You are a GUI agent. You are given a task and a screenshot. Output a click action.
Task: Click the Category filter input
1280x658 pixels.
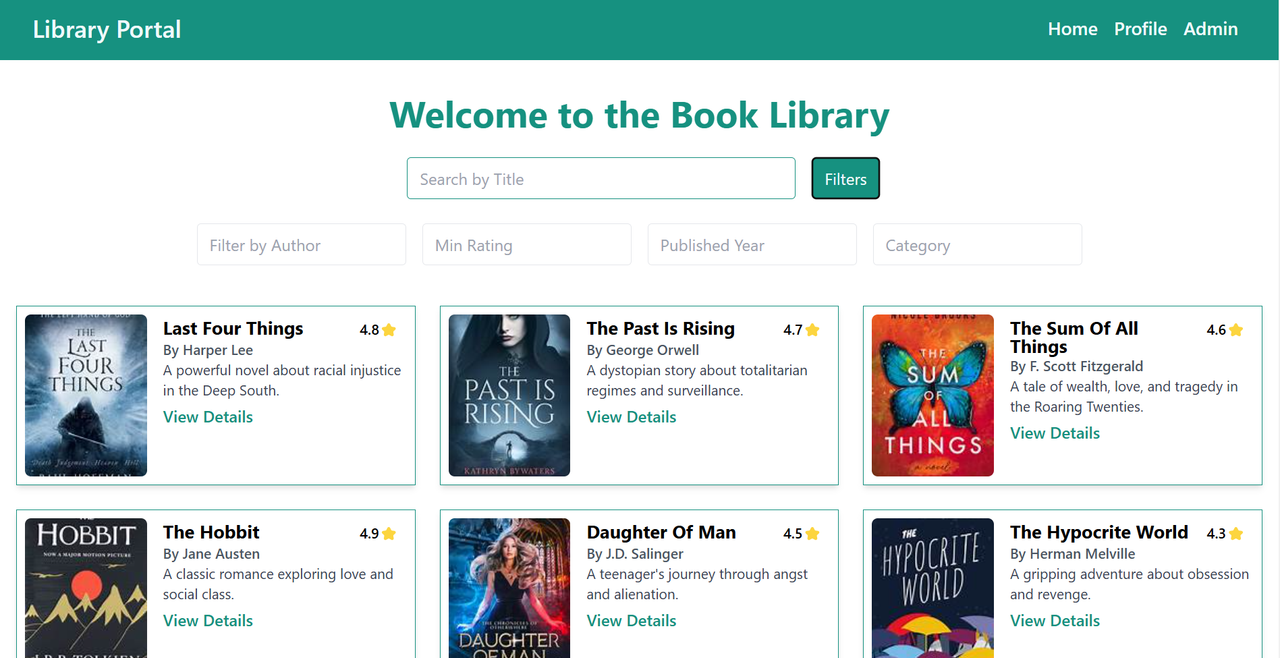click(x=977, y=245)
